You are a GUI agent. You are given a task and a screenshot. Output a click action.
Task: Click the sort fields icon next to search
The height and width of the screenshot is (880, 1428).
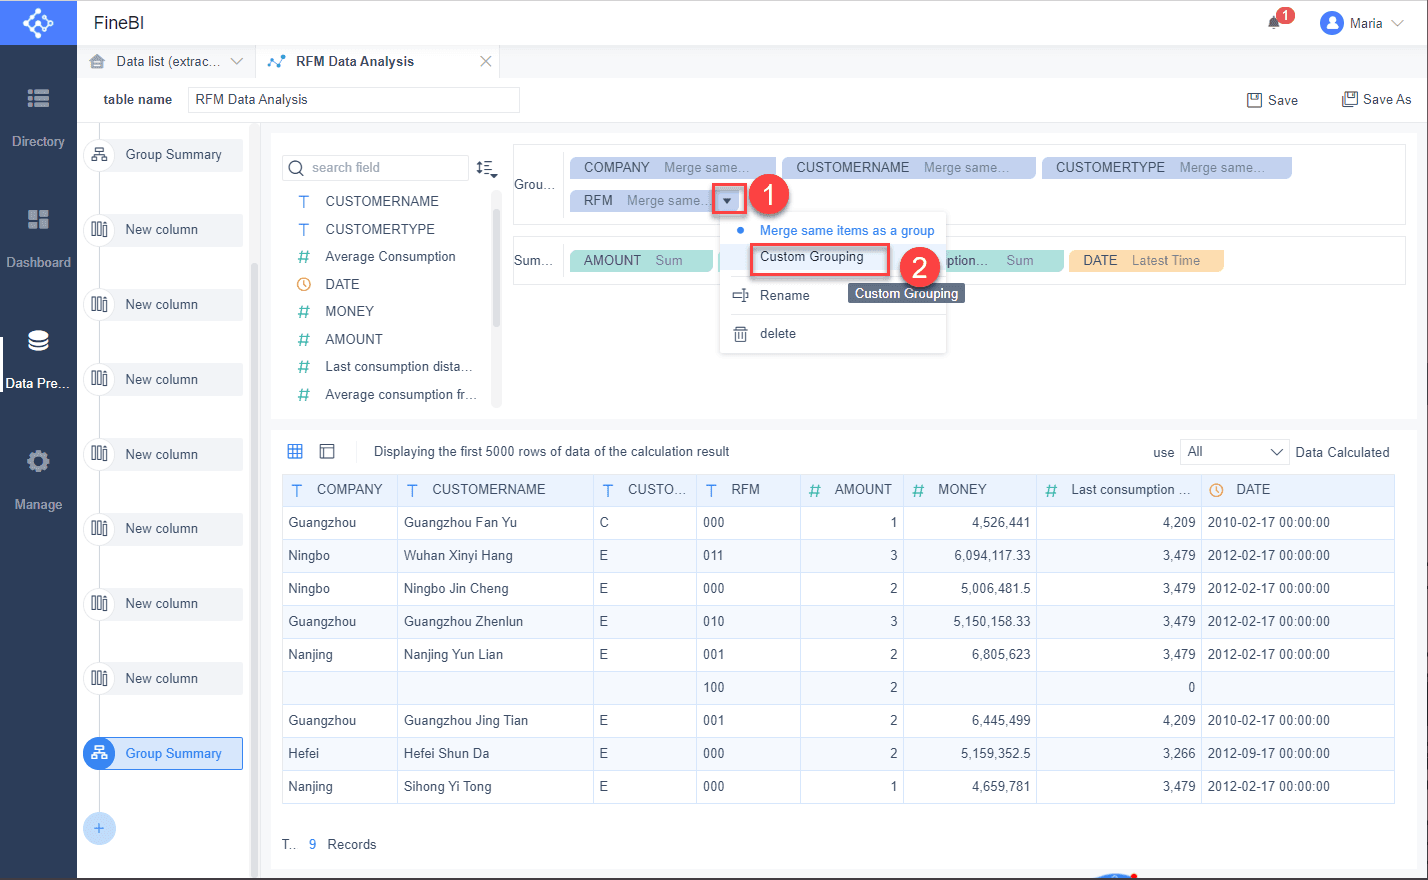point(486,168)
